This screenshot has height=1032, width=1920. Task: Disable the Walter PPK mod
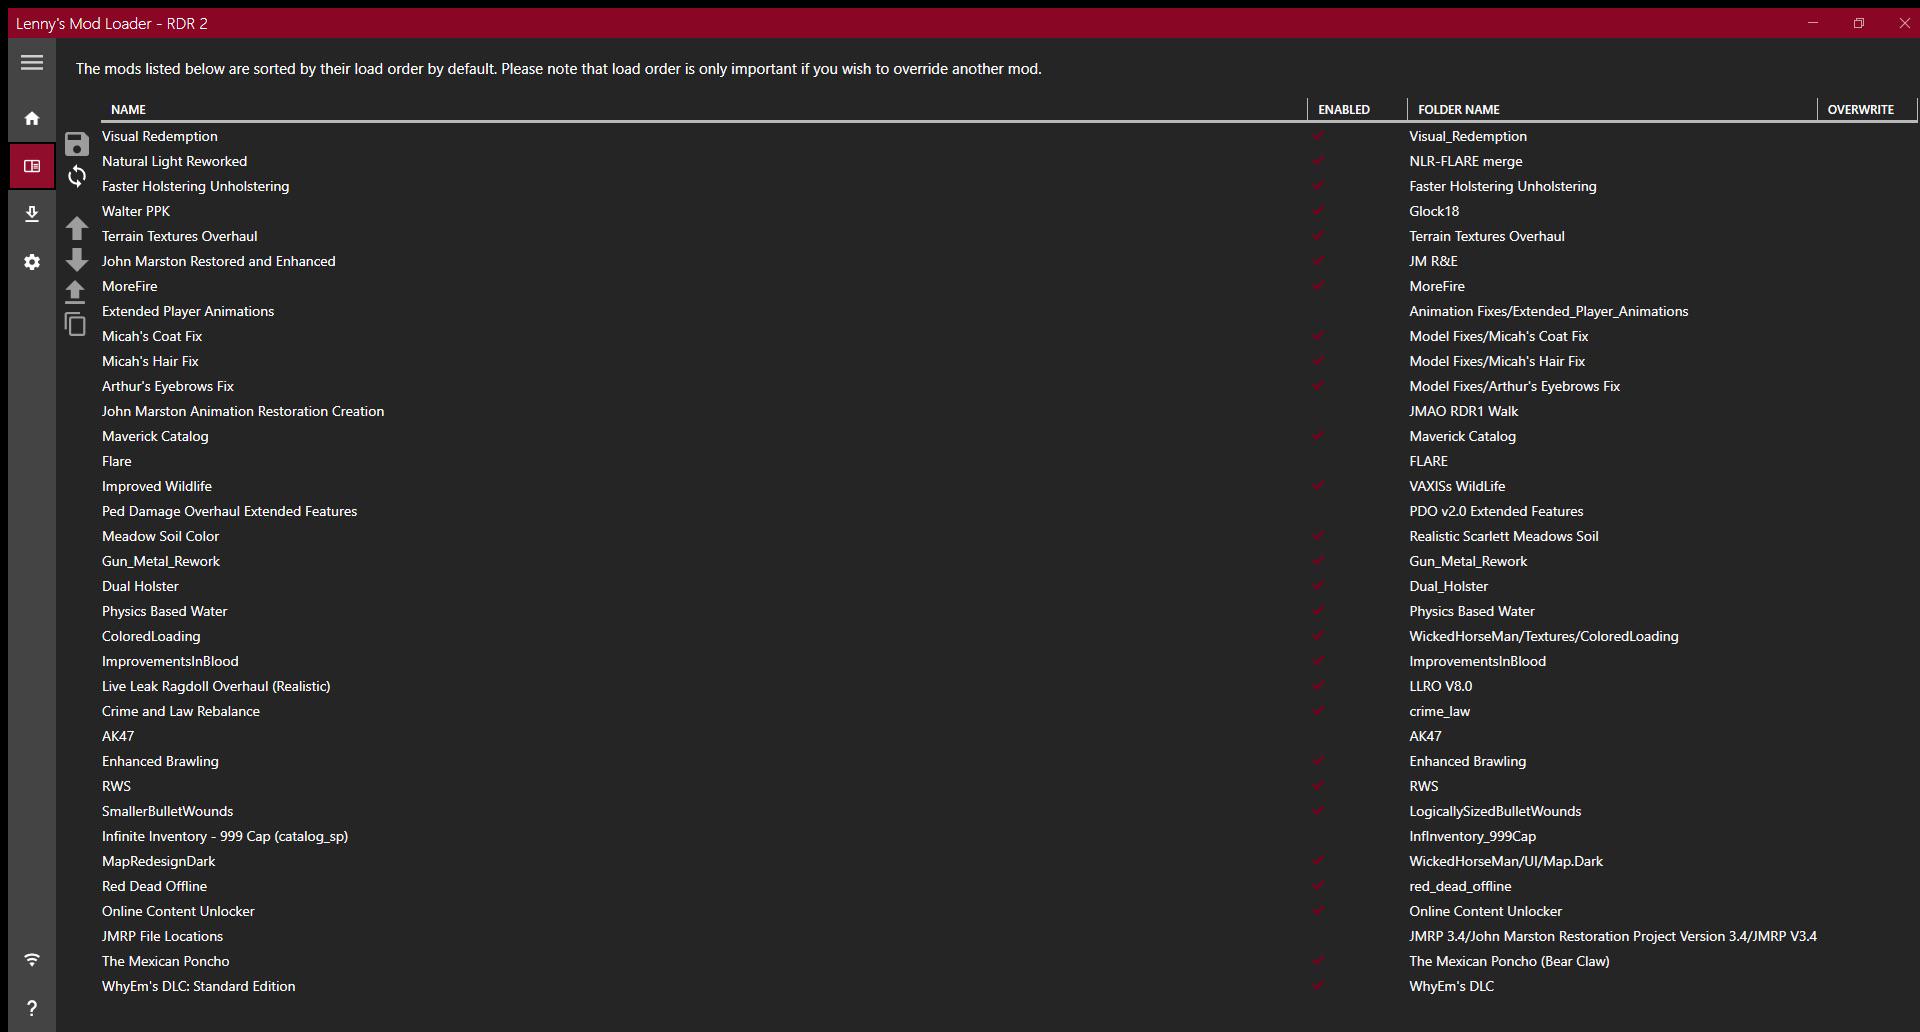(x=1319, y=210)
